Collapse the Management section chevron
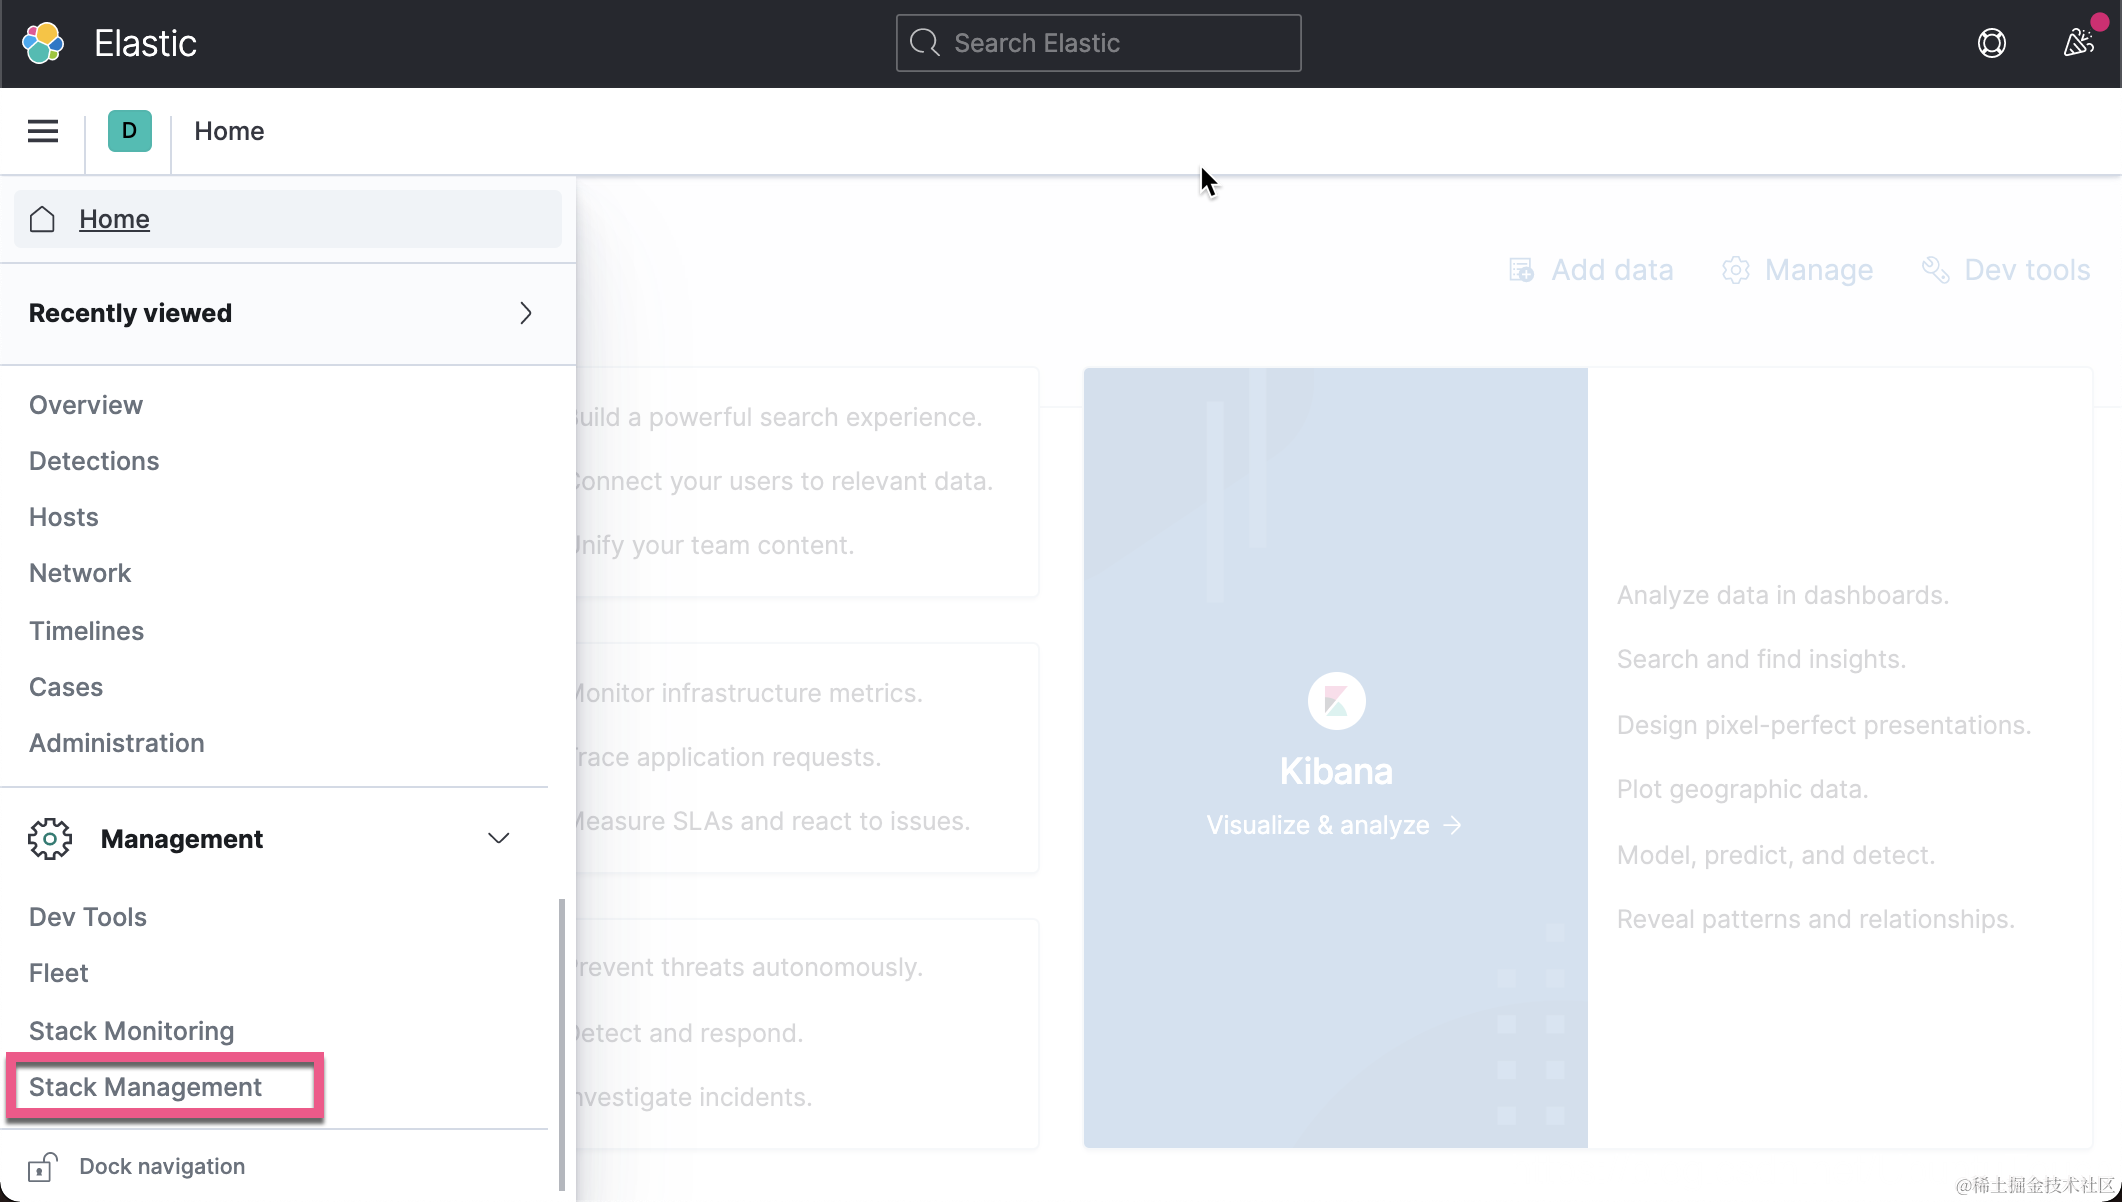 tap(498, 839)
